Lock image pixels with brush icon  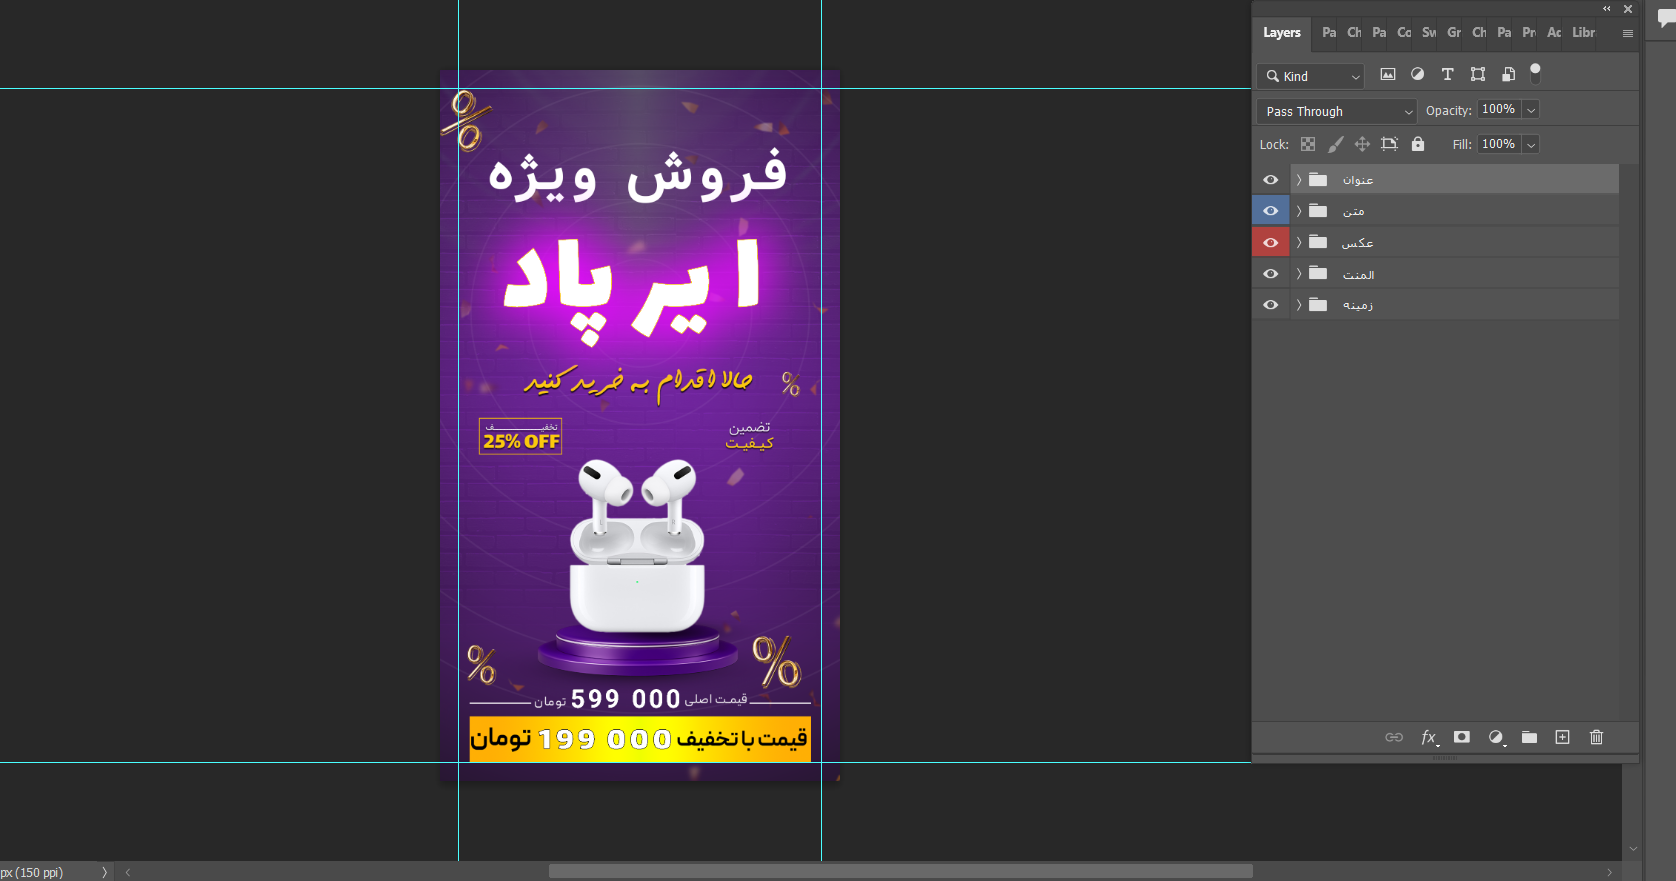[x=1336, y=144]
